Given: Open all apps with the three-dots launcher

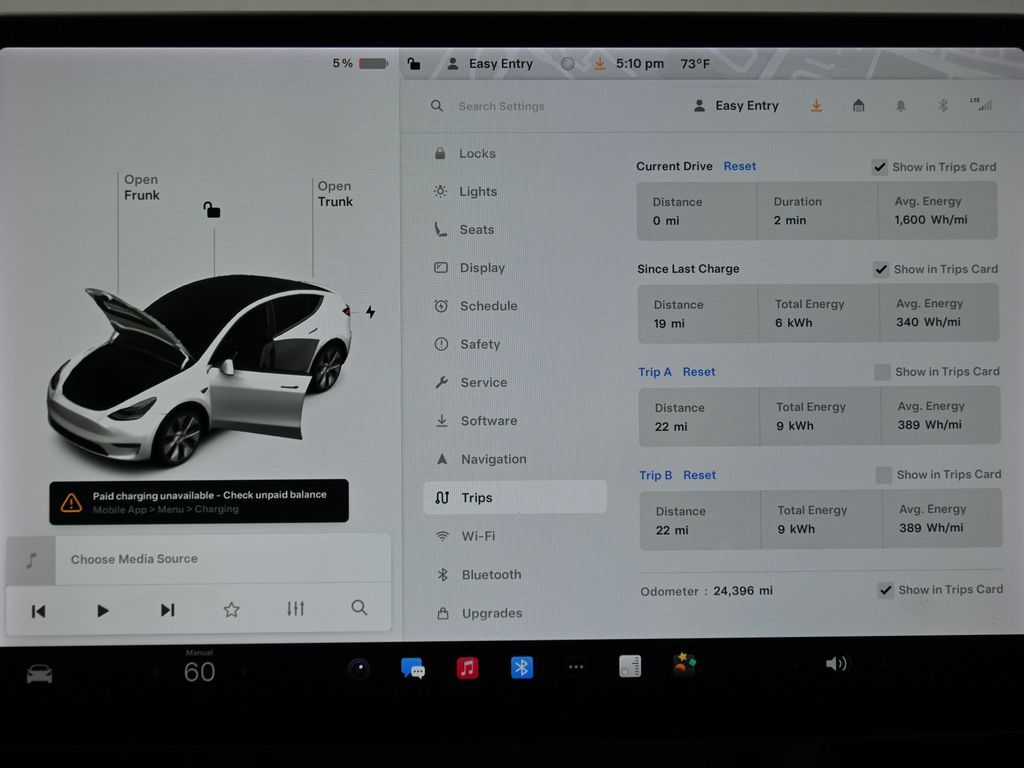Looking at the screenshot, I should point(576,668).
